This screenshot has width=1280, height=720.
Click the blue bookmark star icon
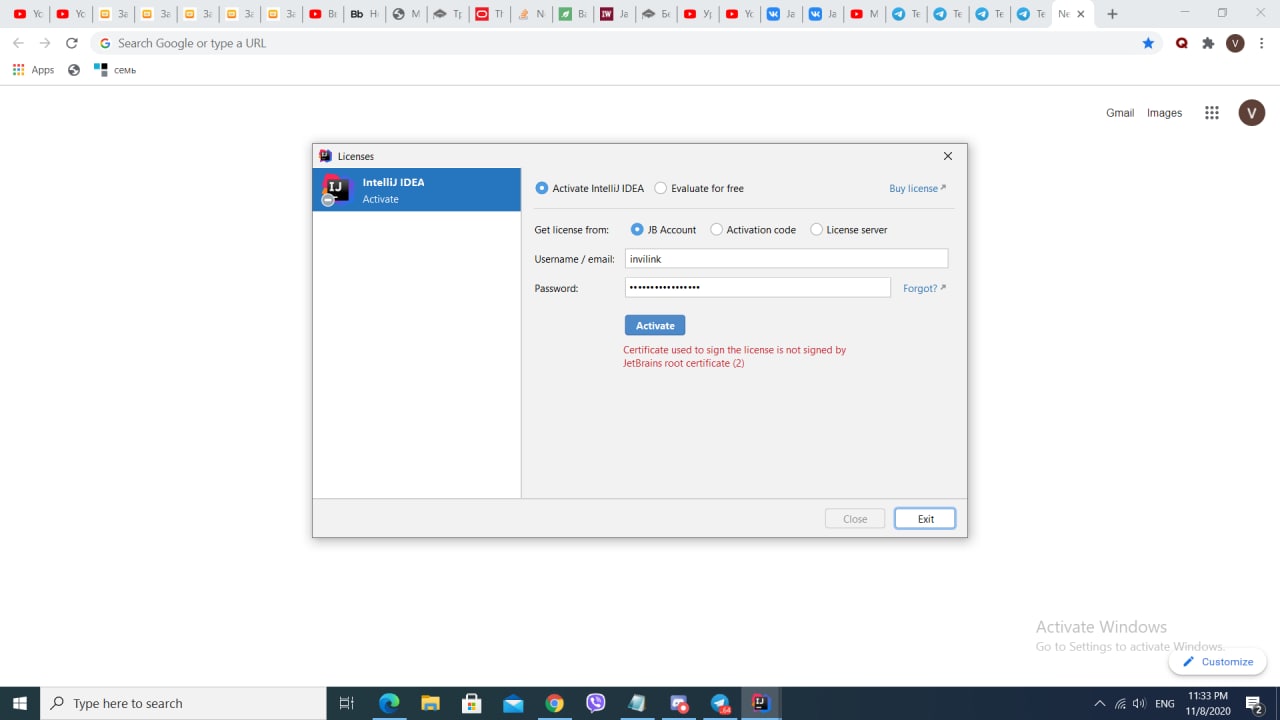coord(1148,43)
